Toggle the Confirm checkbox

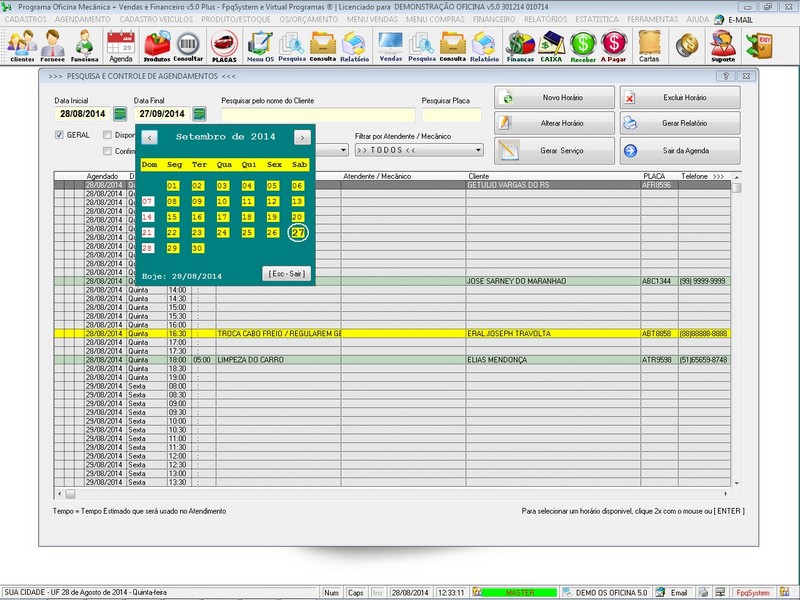point(107,151)
